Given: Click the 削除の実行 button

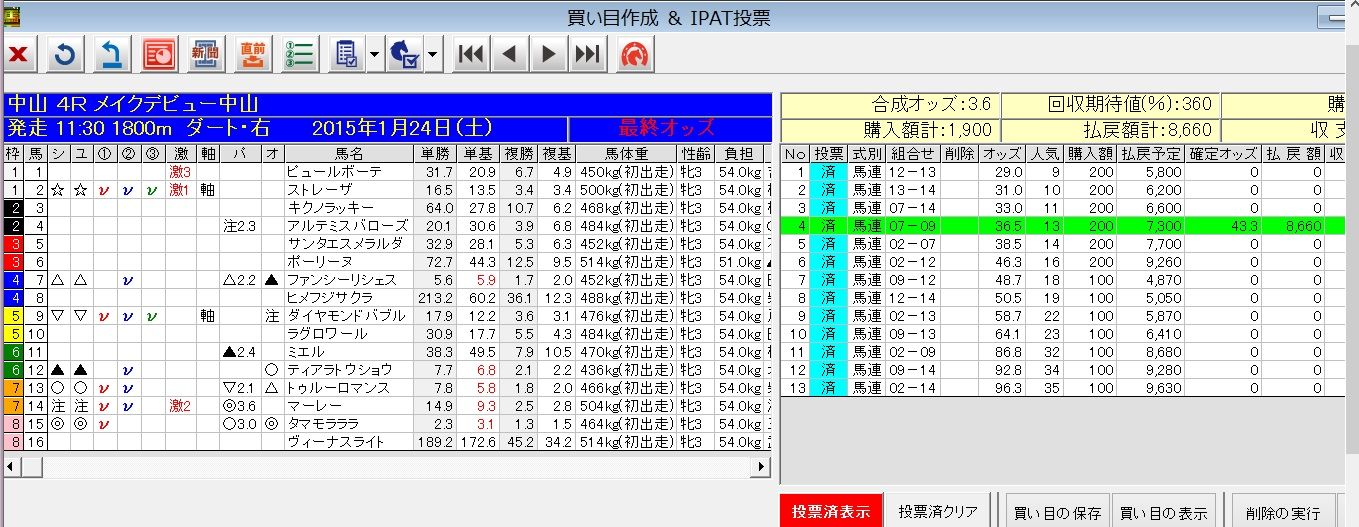Looking at the screenshot, I should click(1282, 512).
